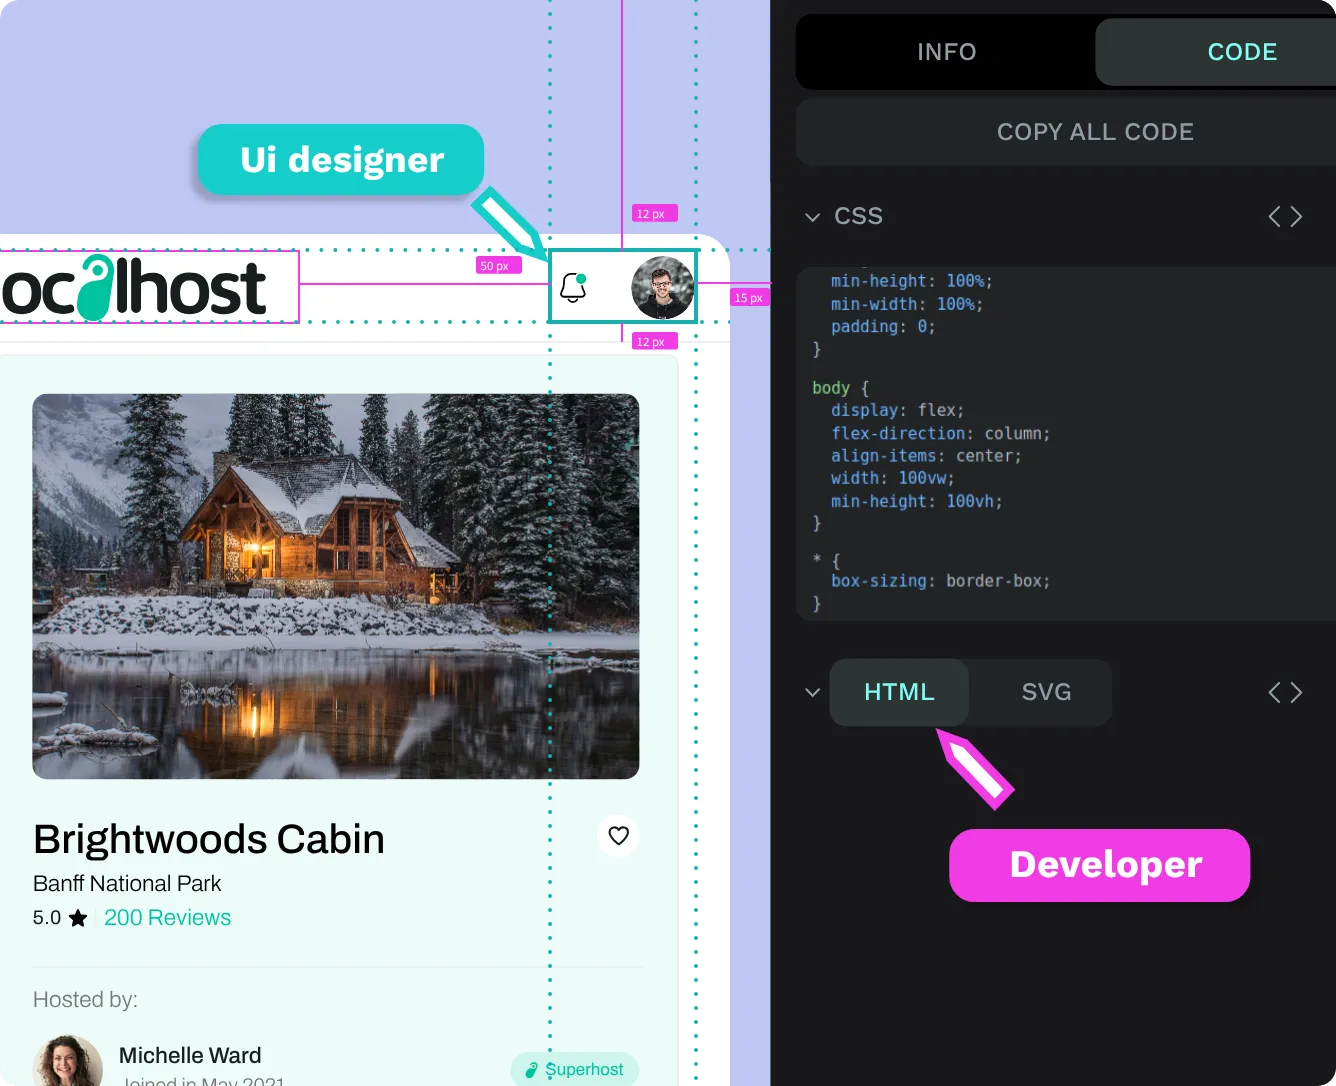Screen dimensions: 1336x1086
Task: Select the HTML code tab
Action: tap(899, 692)
